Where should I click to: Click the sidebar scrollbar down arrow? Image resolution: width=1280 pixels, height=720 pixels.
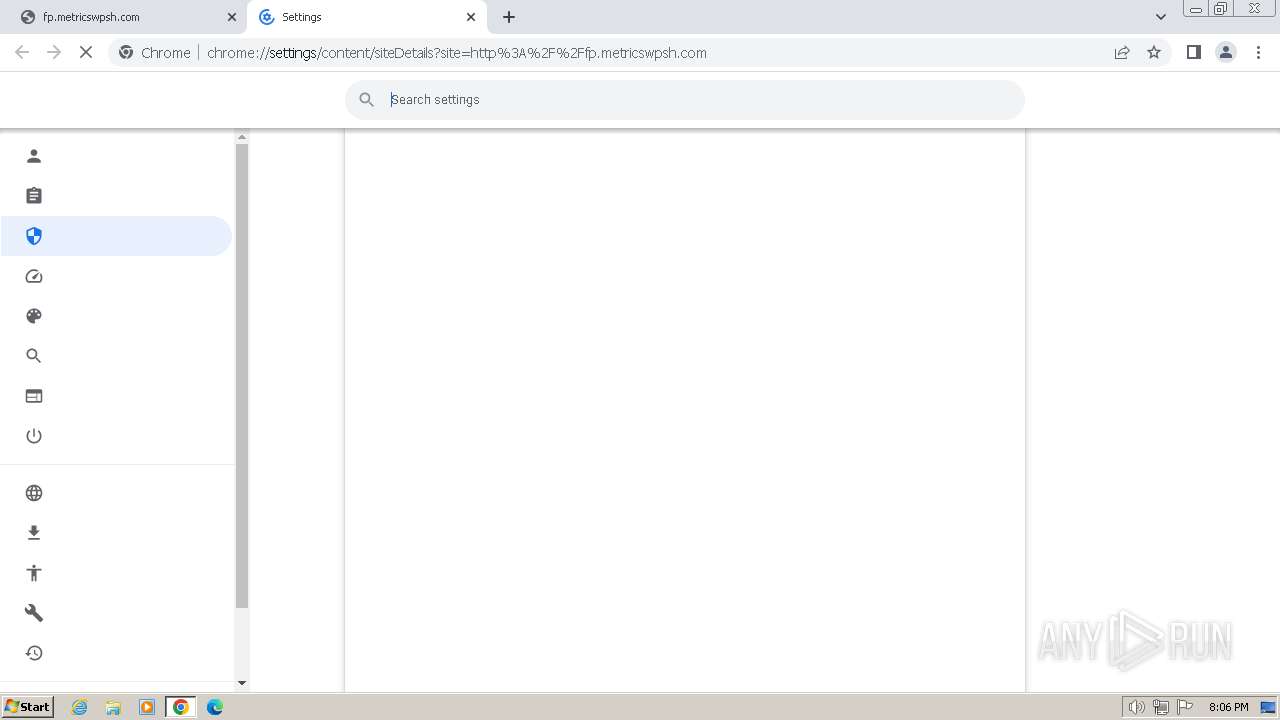[x=241, y=683]
